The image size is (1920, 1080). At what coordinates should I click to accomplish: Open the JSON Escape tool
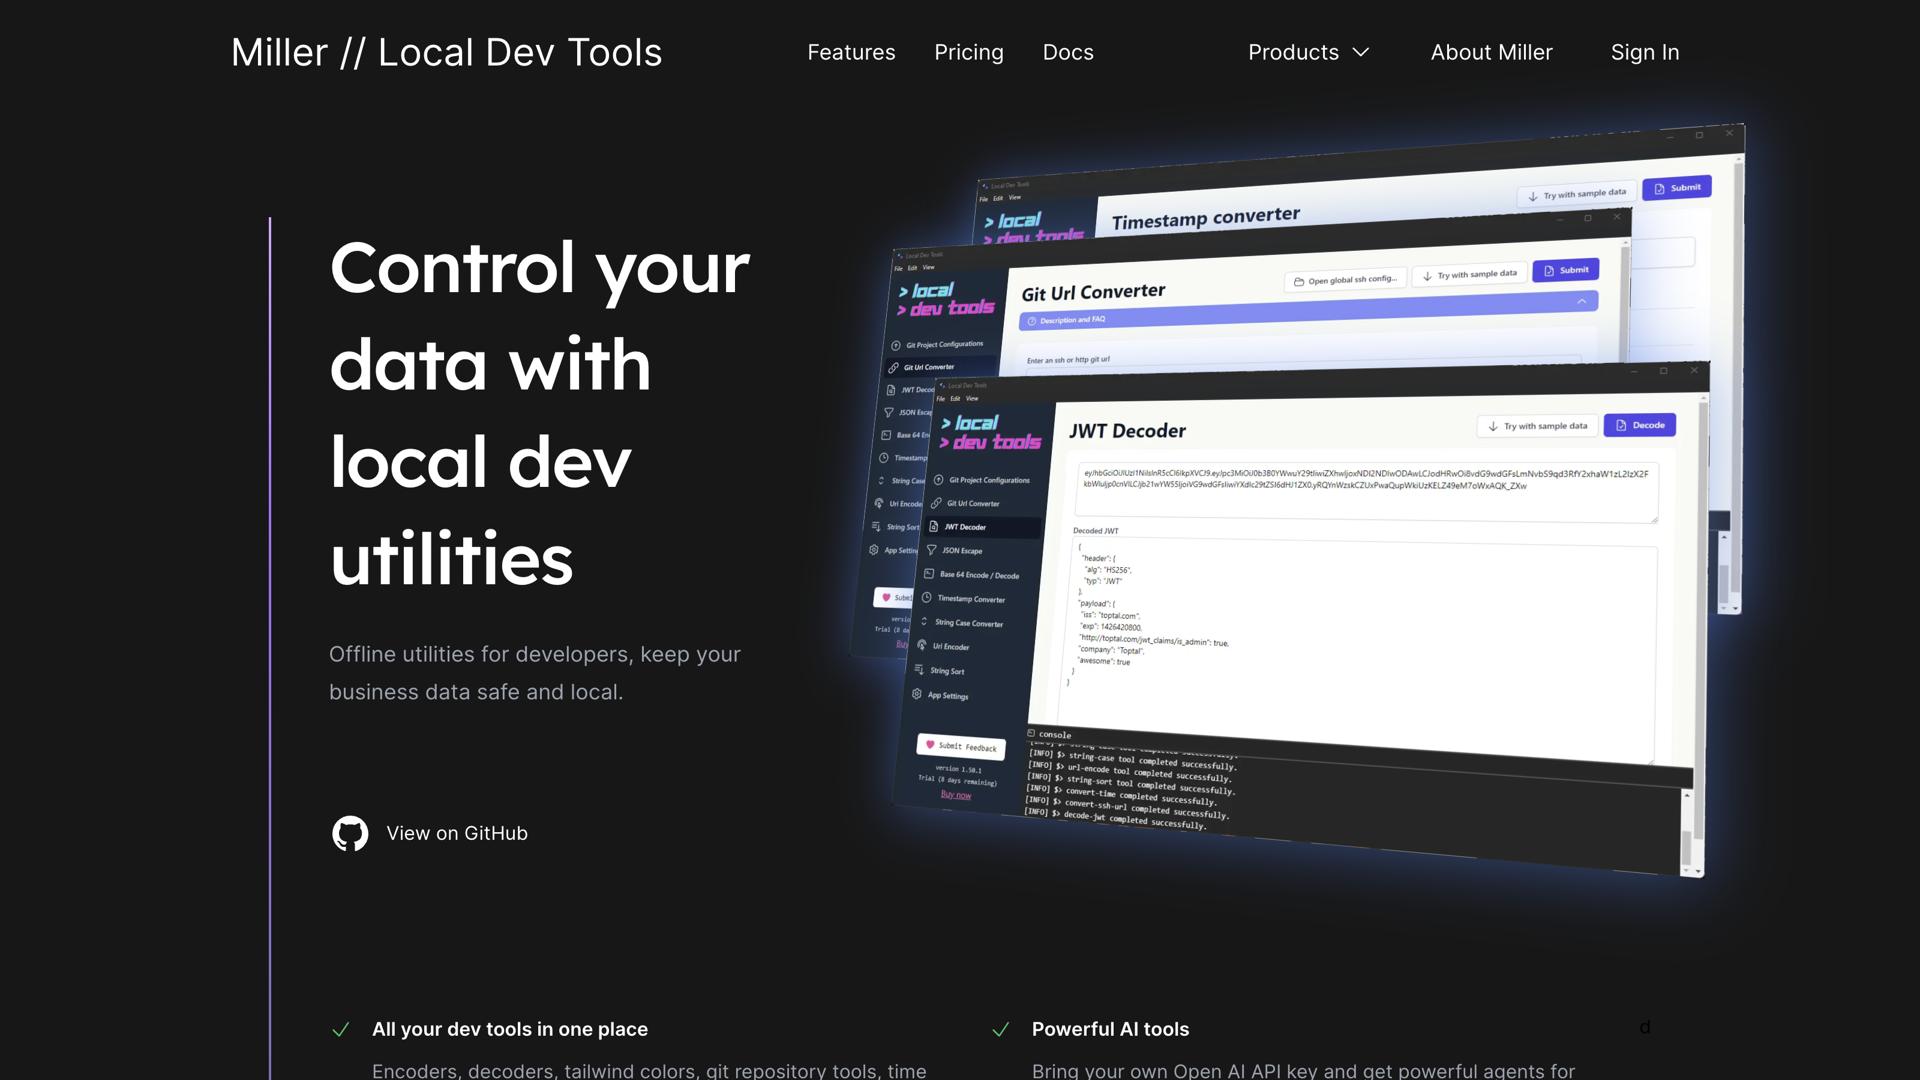(962, 551)
